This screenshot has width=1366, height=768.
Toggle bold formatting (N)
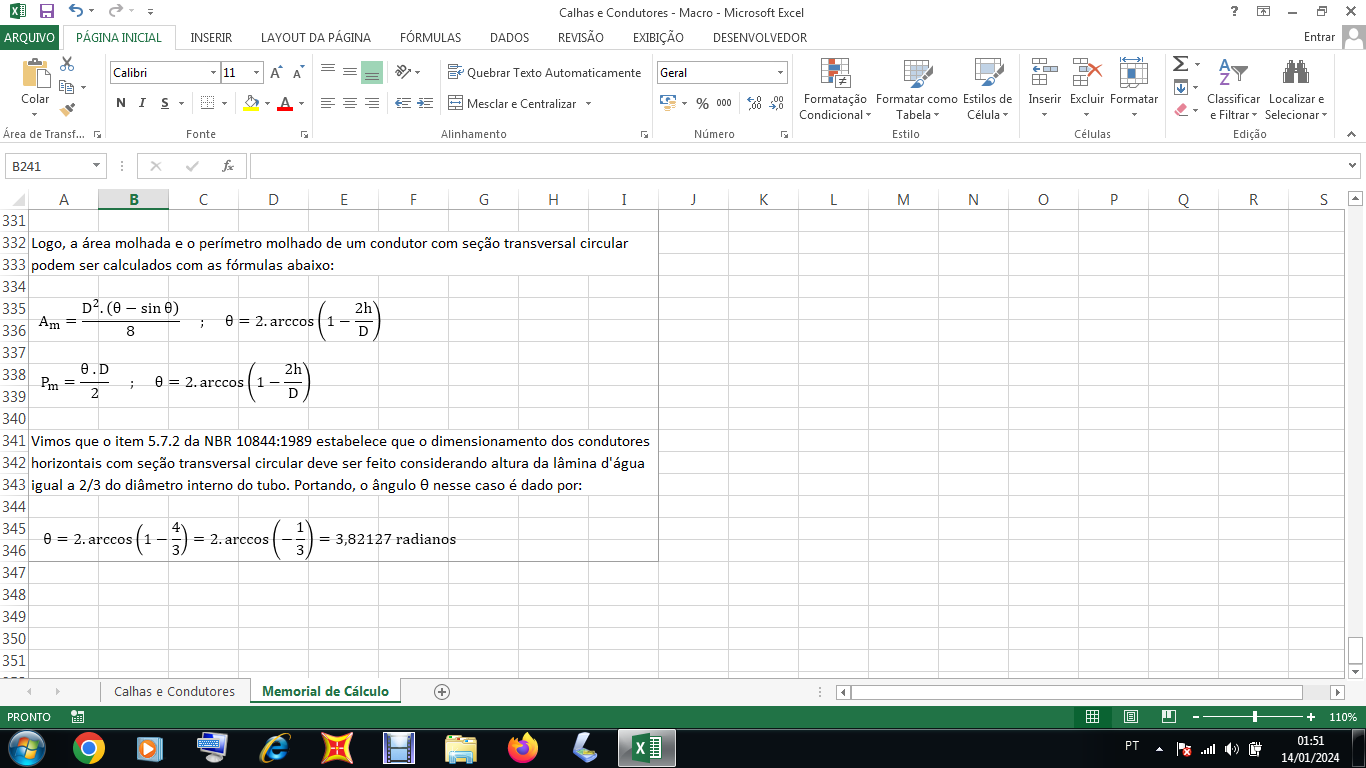click(121, 103)
